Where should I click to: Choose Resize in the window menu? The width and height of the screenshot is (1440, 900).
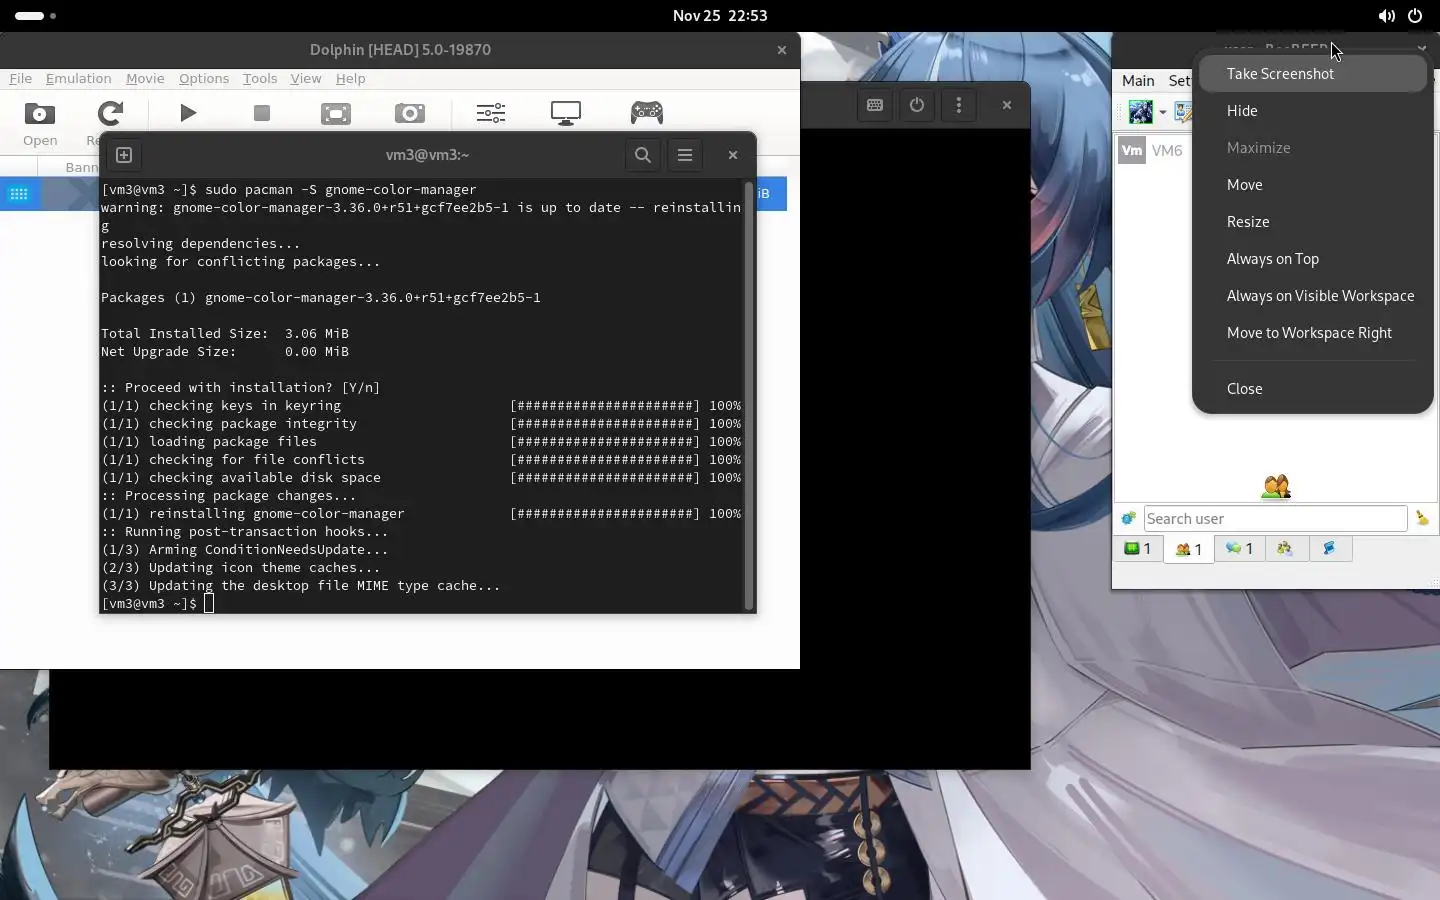click(x=1312, y=222)
